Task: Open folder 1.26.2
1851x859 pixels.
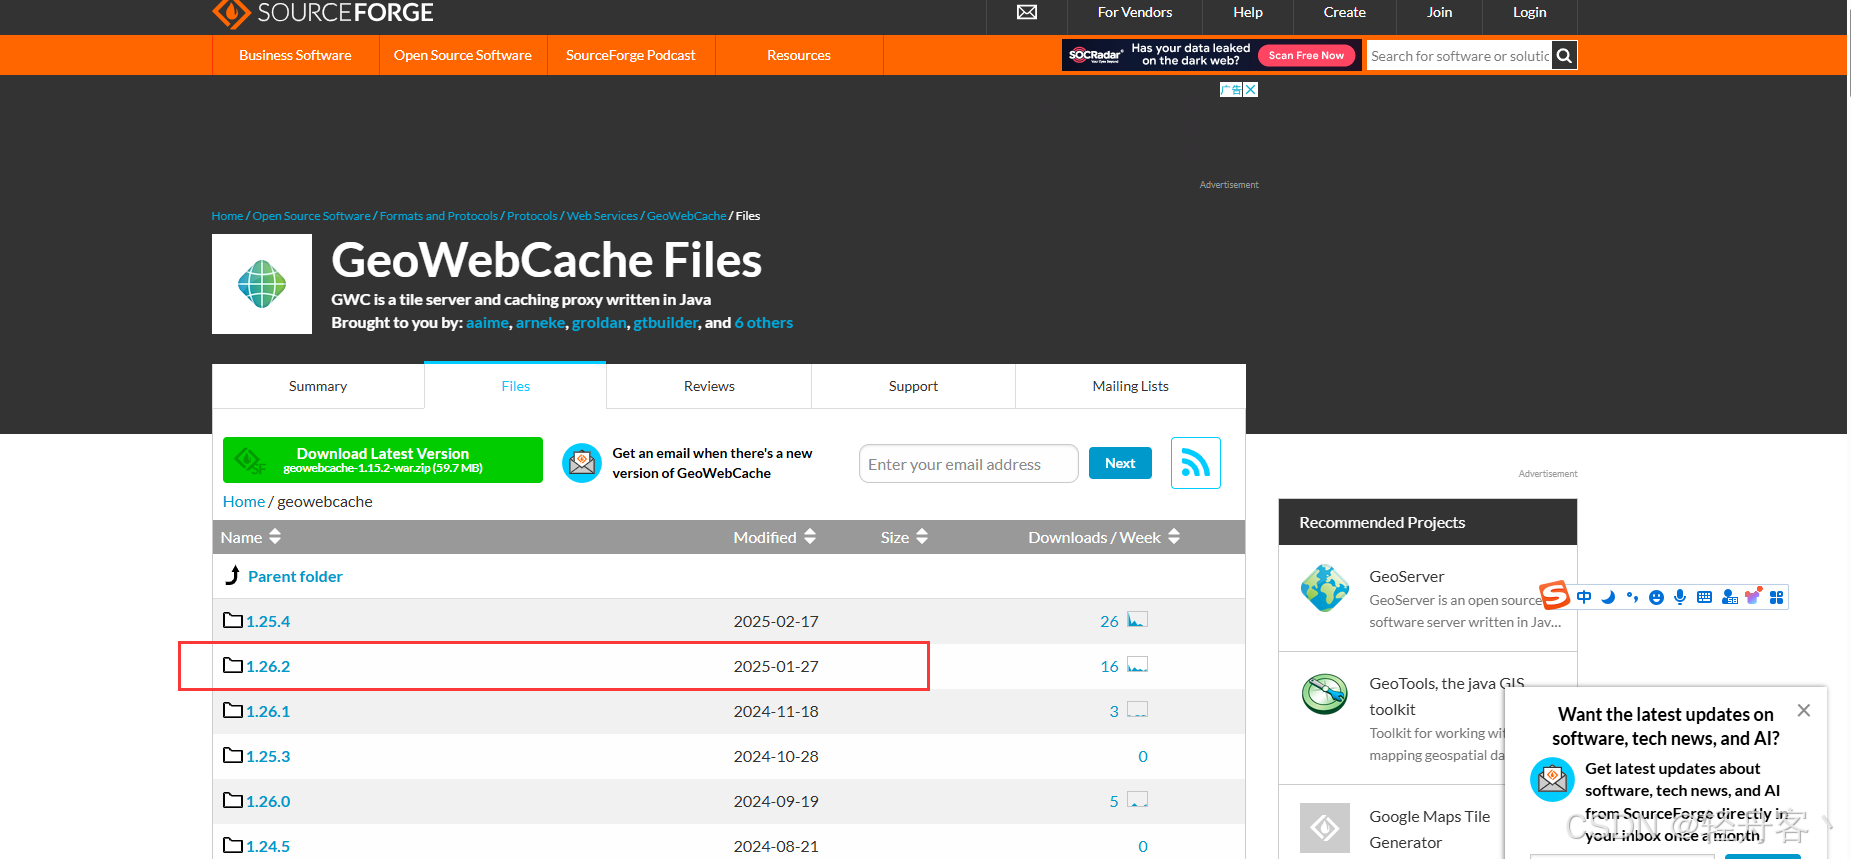Action: click(x=268, y=666)
